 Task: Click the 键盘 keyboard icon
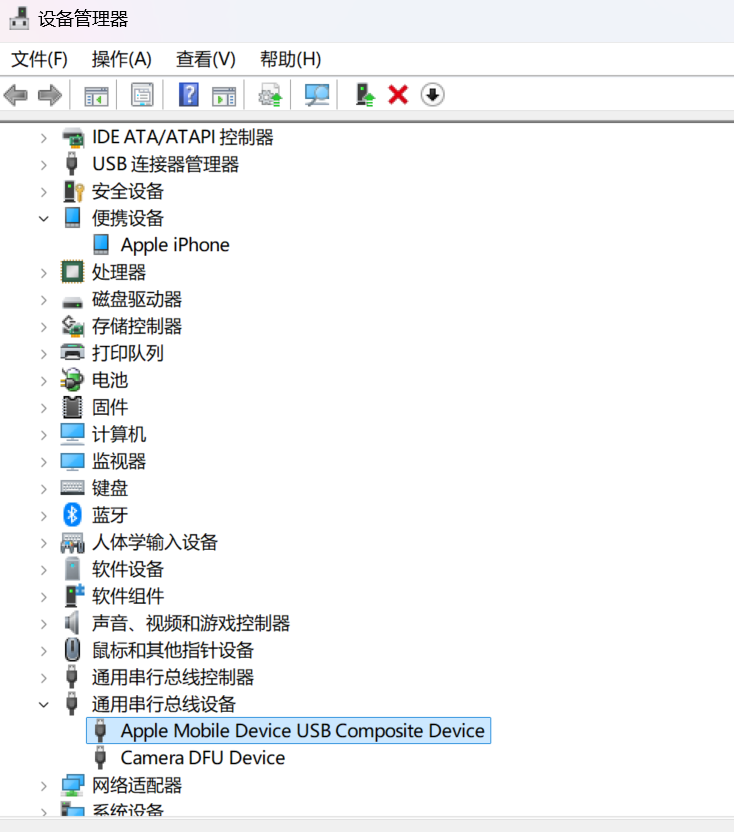(72, 487)
